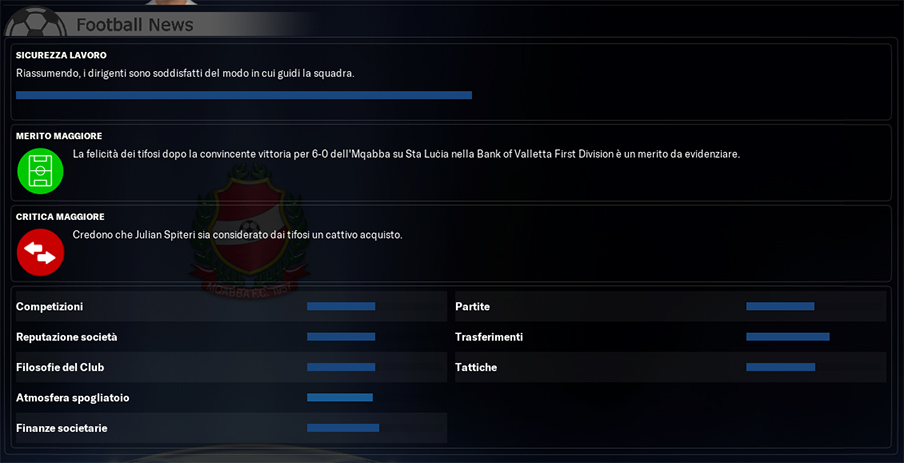Open the Filosofie del Club row
The height and width of the screenshot is (463, 904).
point(231,367)
